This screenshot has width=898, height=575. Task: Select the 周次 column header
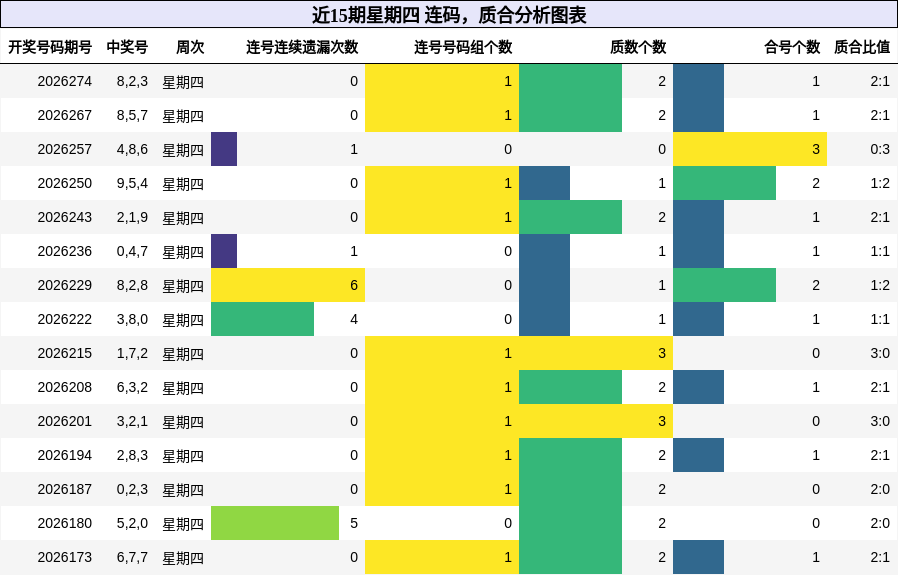point(190,47)
